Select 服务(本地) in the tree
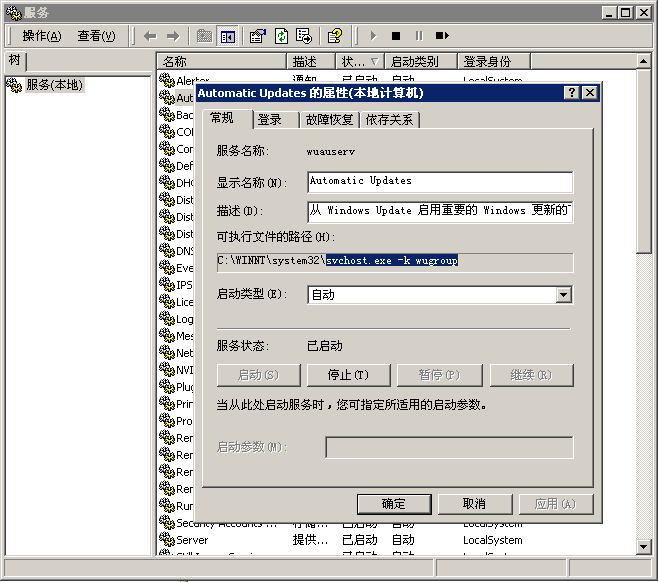 point(55,85)
